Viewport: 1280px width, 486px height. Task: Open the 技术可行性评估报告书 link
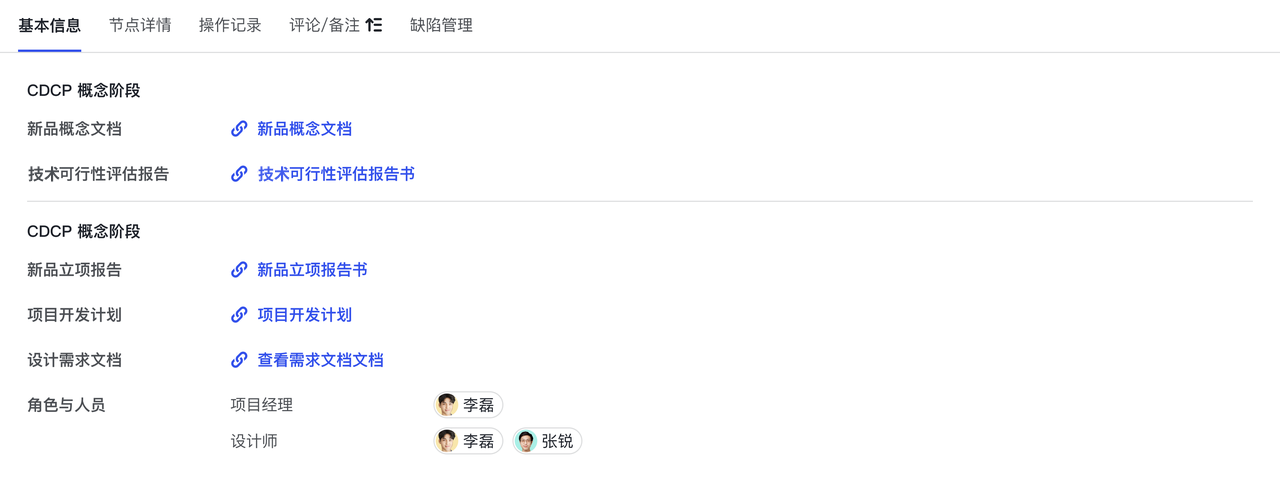[336, 174]
